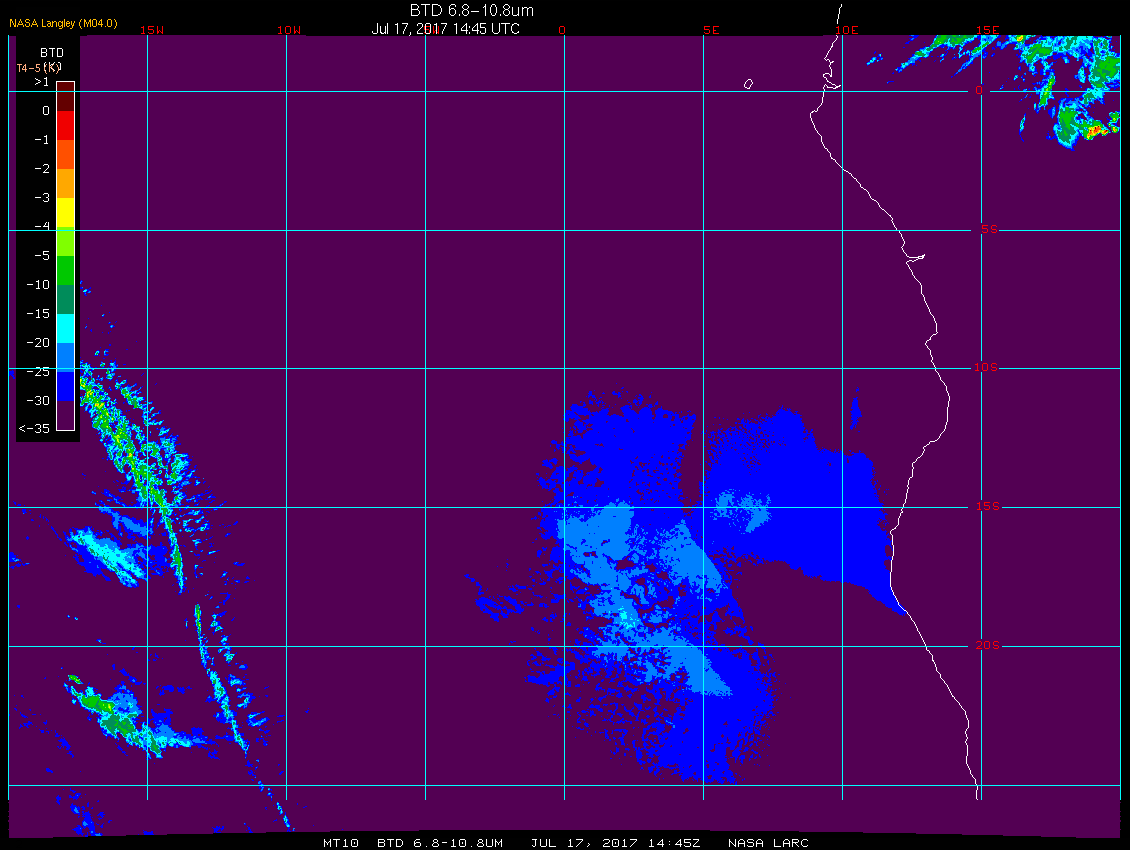Click the '-5' colorbar label
The width and height of the screenshot is (1130, 850).
tap(42, 256)
